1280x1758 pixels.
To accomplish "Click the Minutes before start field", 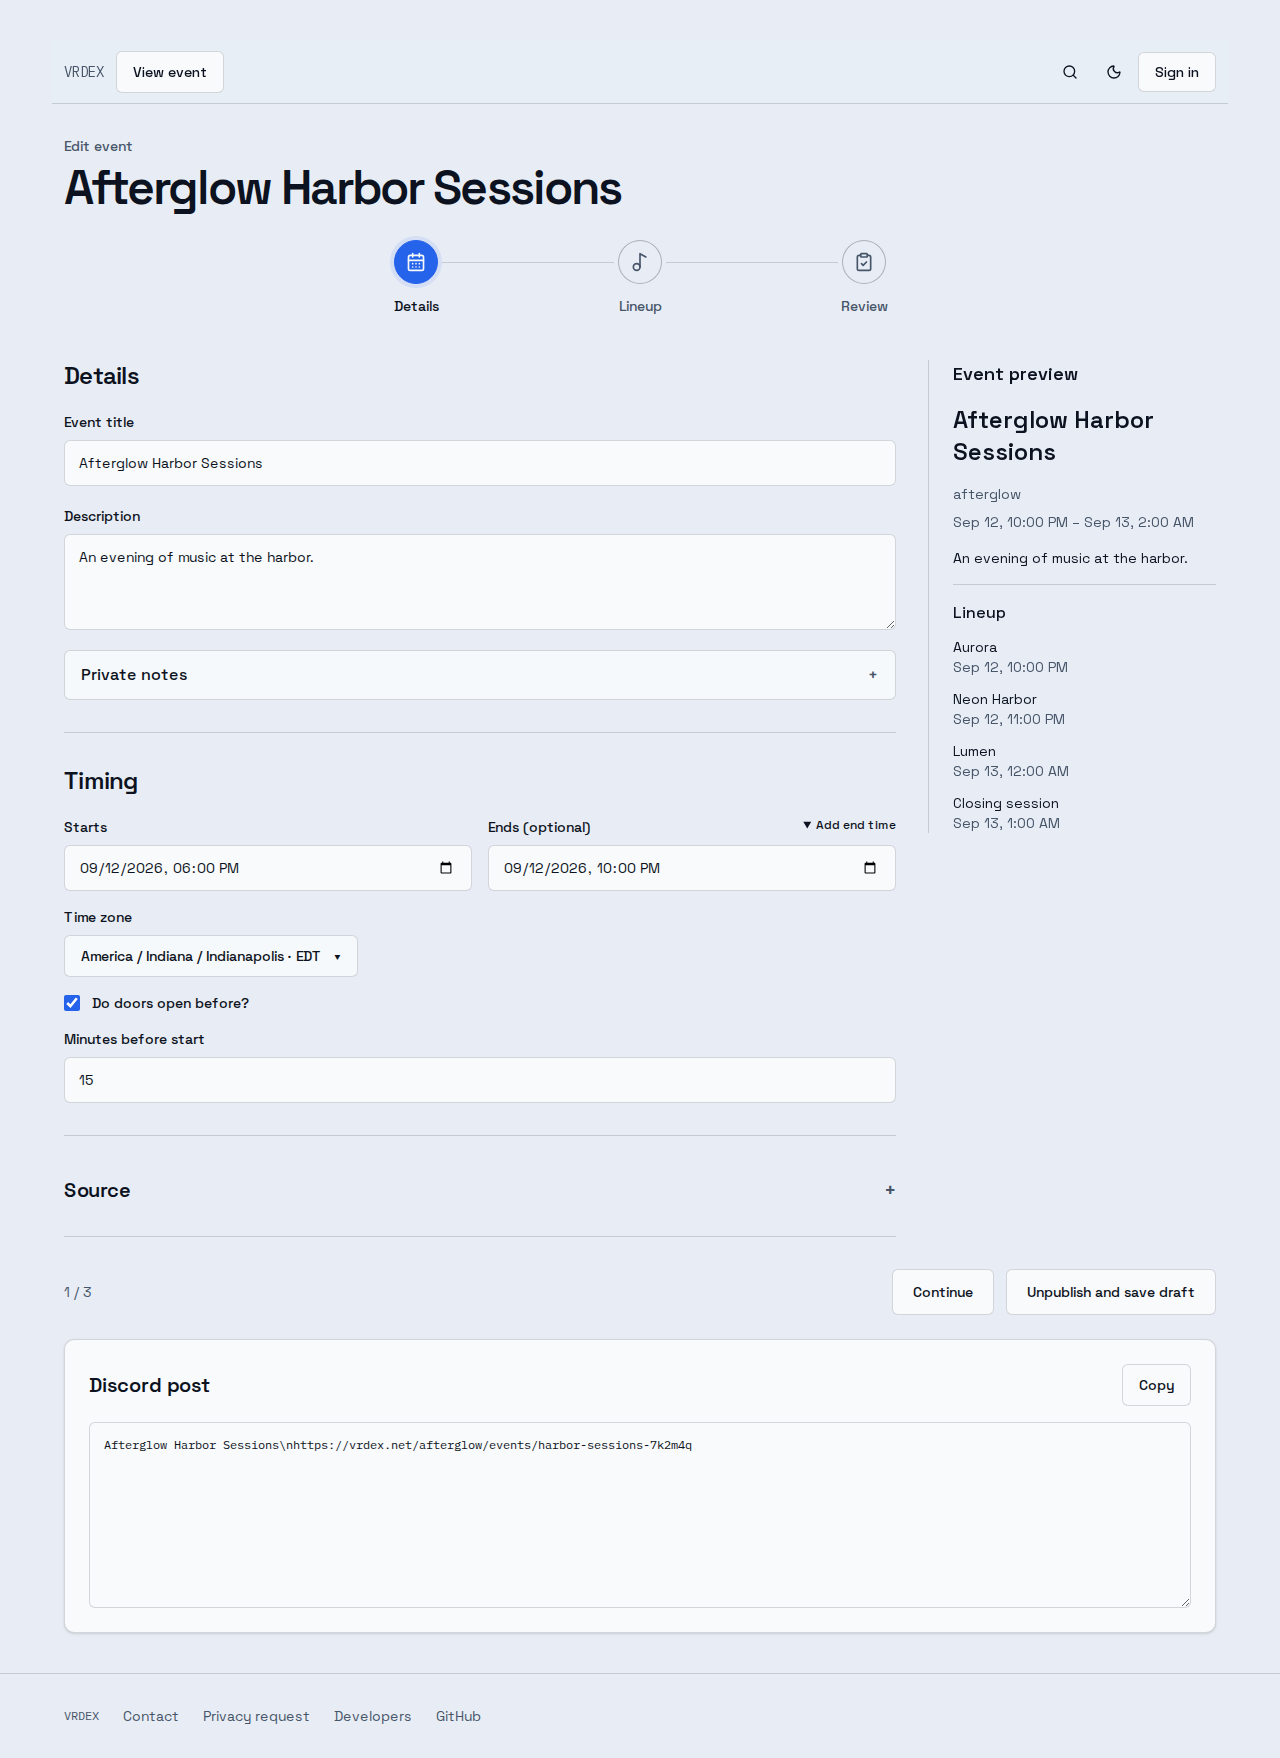I will [x=480, y=1080].
